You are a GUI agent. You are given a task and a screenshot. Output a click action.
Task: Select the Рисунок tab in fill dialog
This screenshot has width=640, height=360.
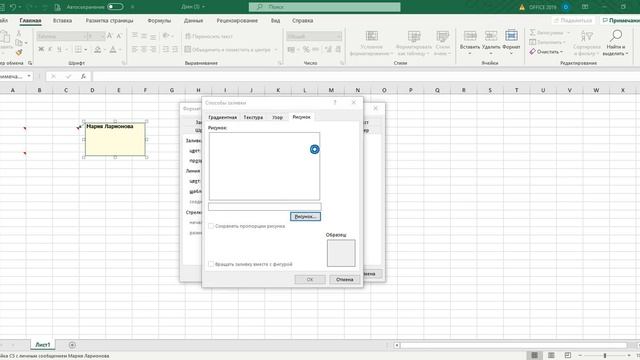301,117
